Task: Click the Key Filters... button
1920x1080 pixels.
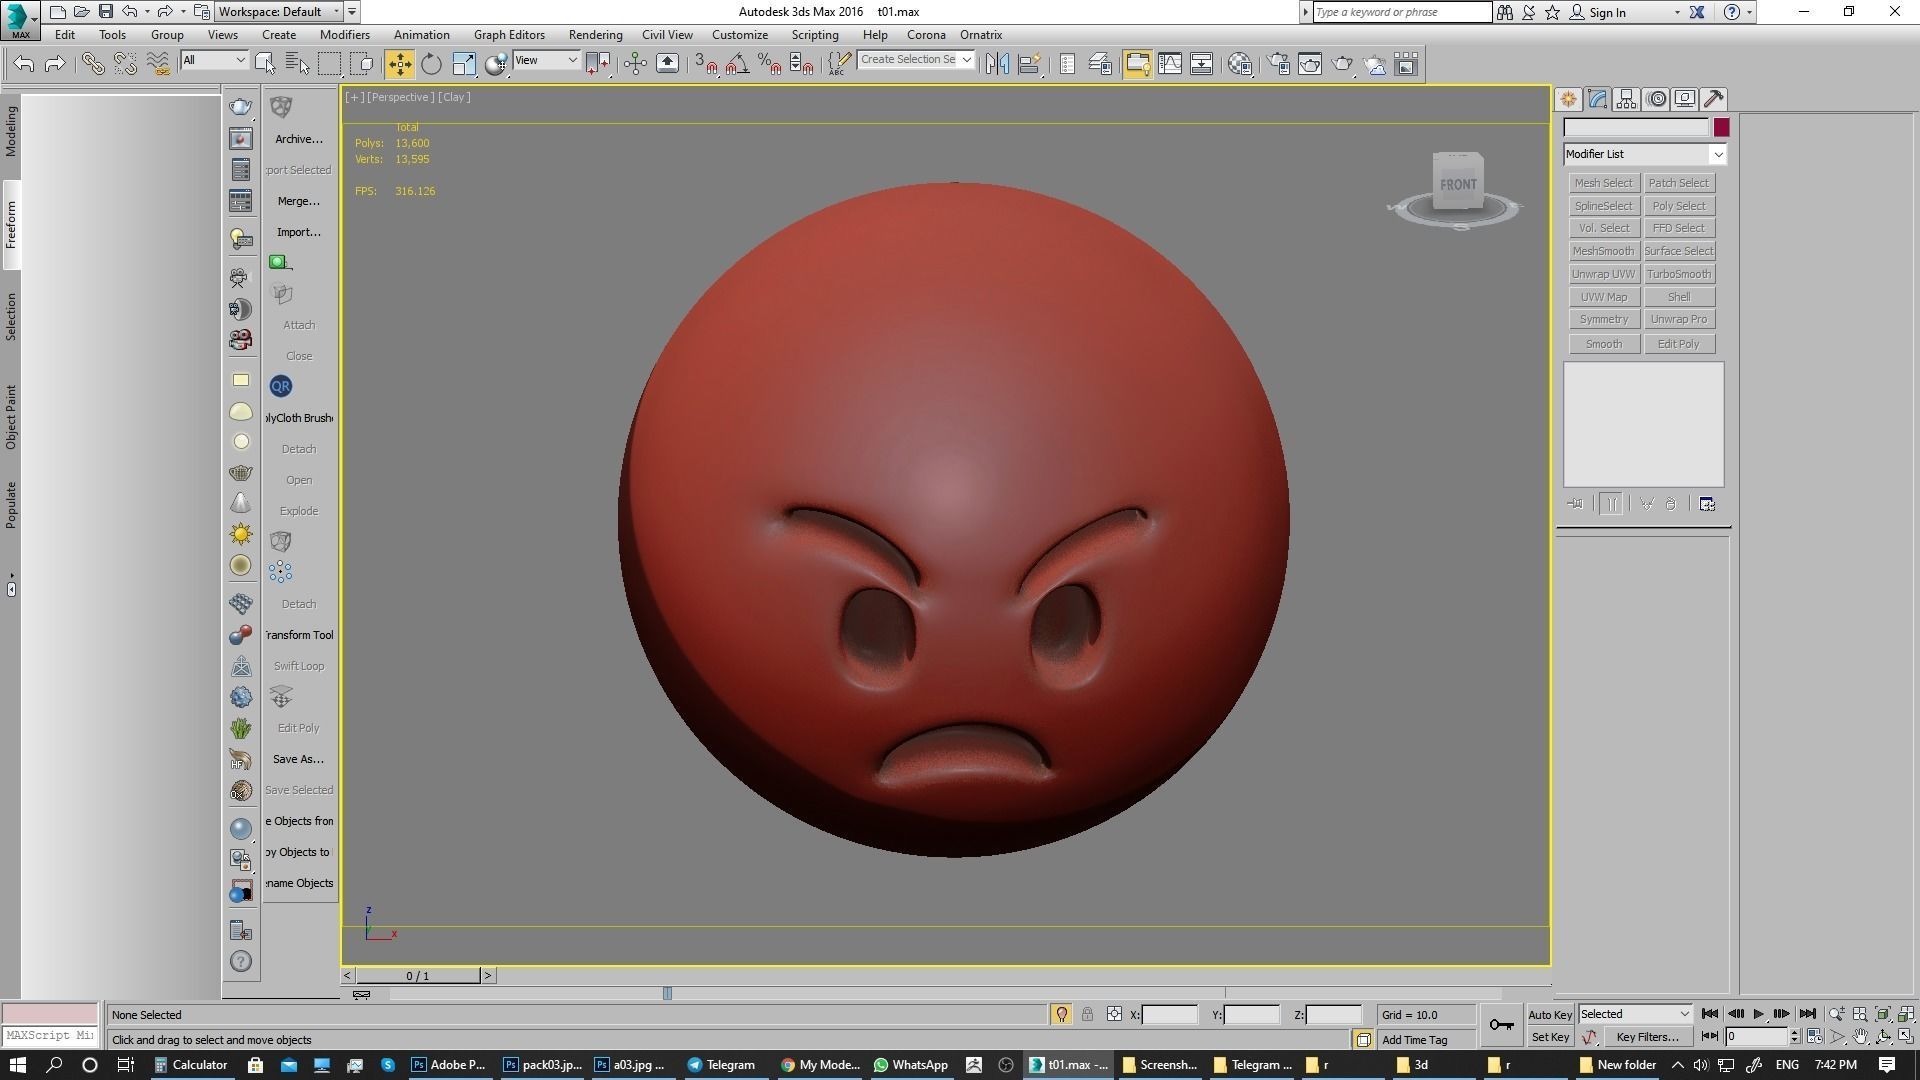Action: [1647, 1037]
